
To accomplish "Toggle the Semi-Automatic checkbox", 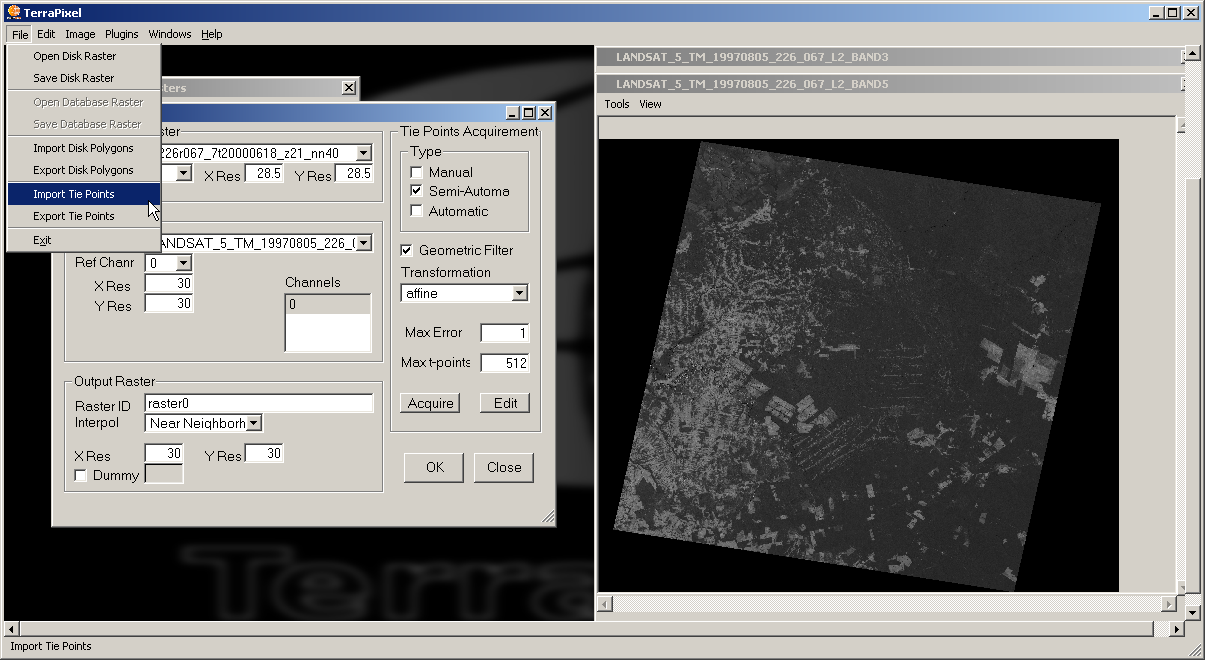I will (417, 192).
